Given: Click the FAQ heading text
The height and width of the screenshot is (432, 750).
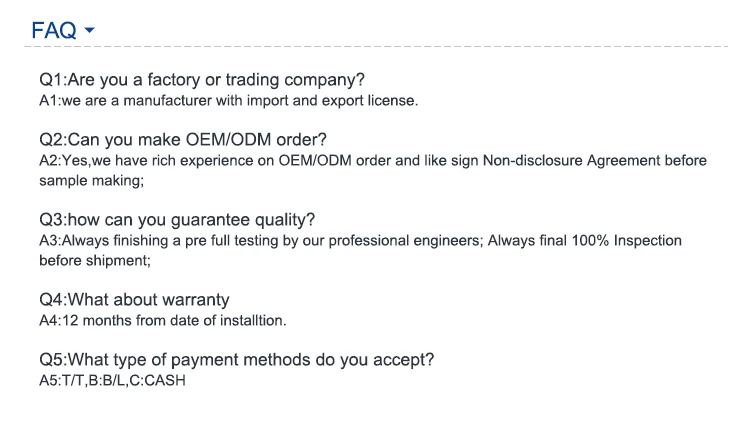Looking at the screenshot, I should click(54, 30).
